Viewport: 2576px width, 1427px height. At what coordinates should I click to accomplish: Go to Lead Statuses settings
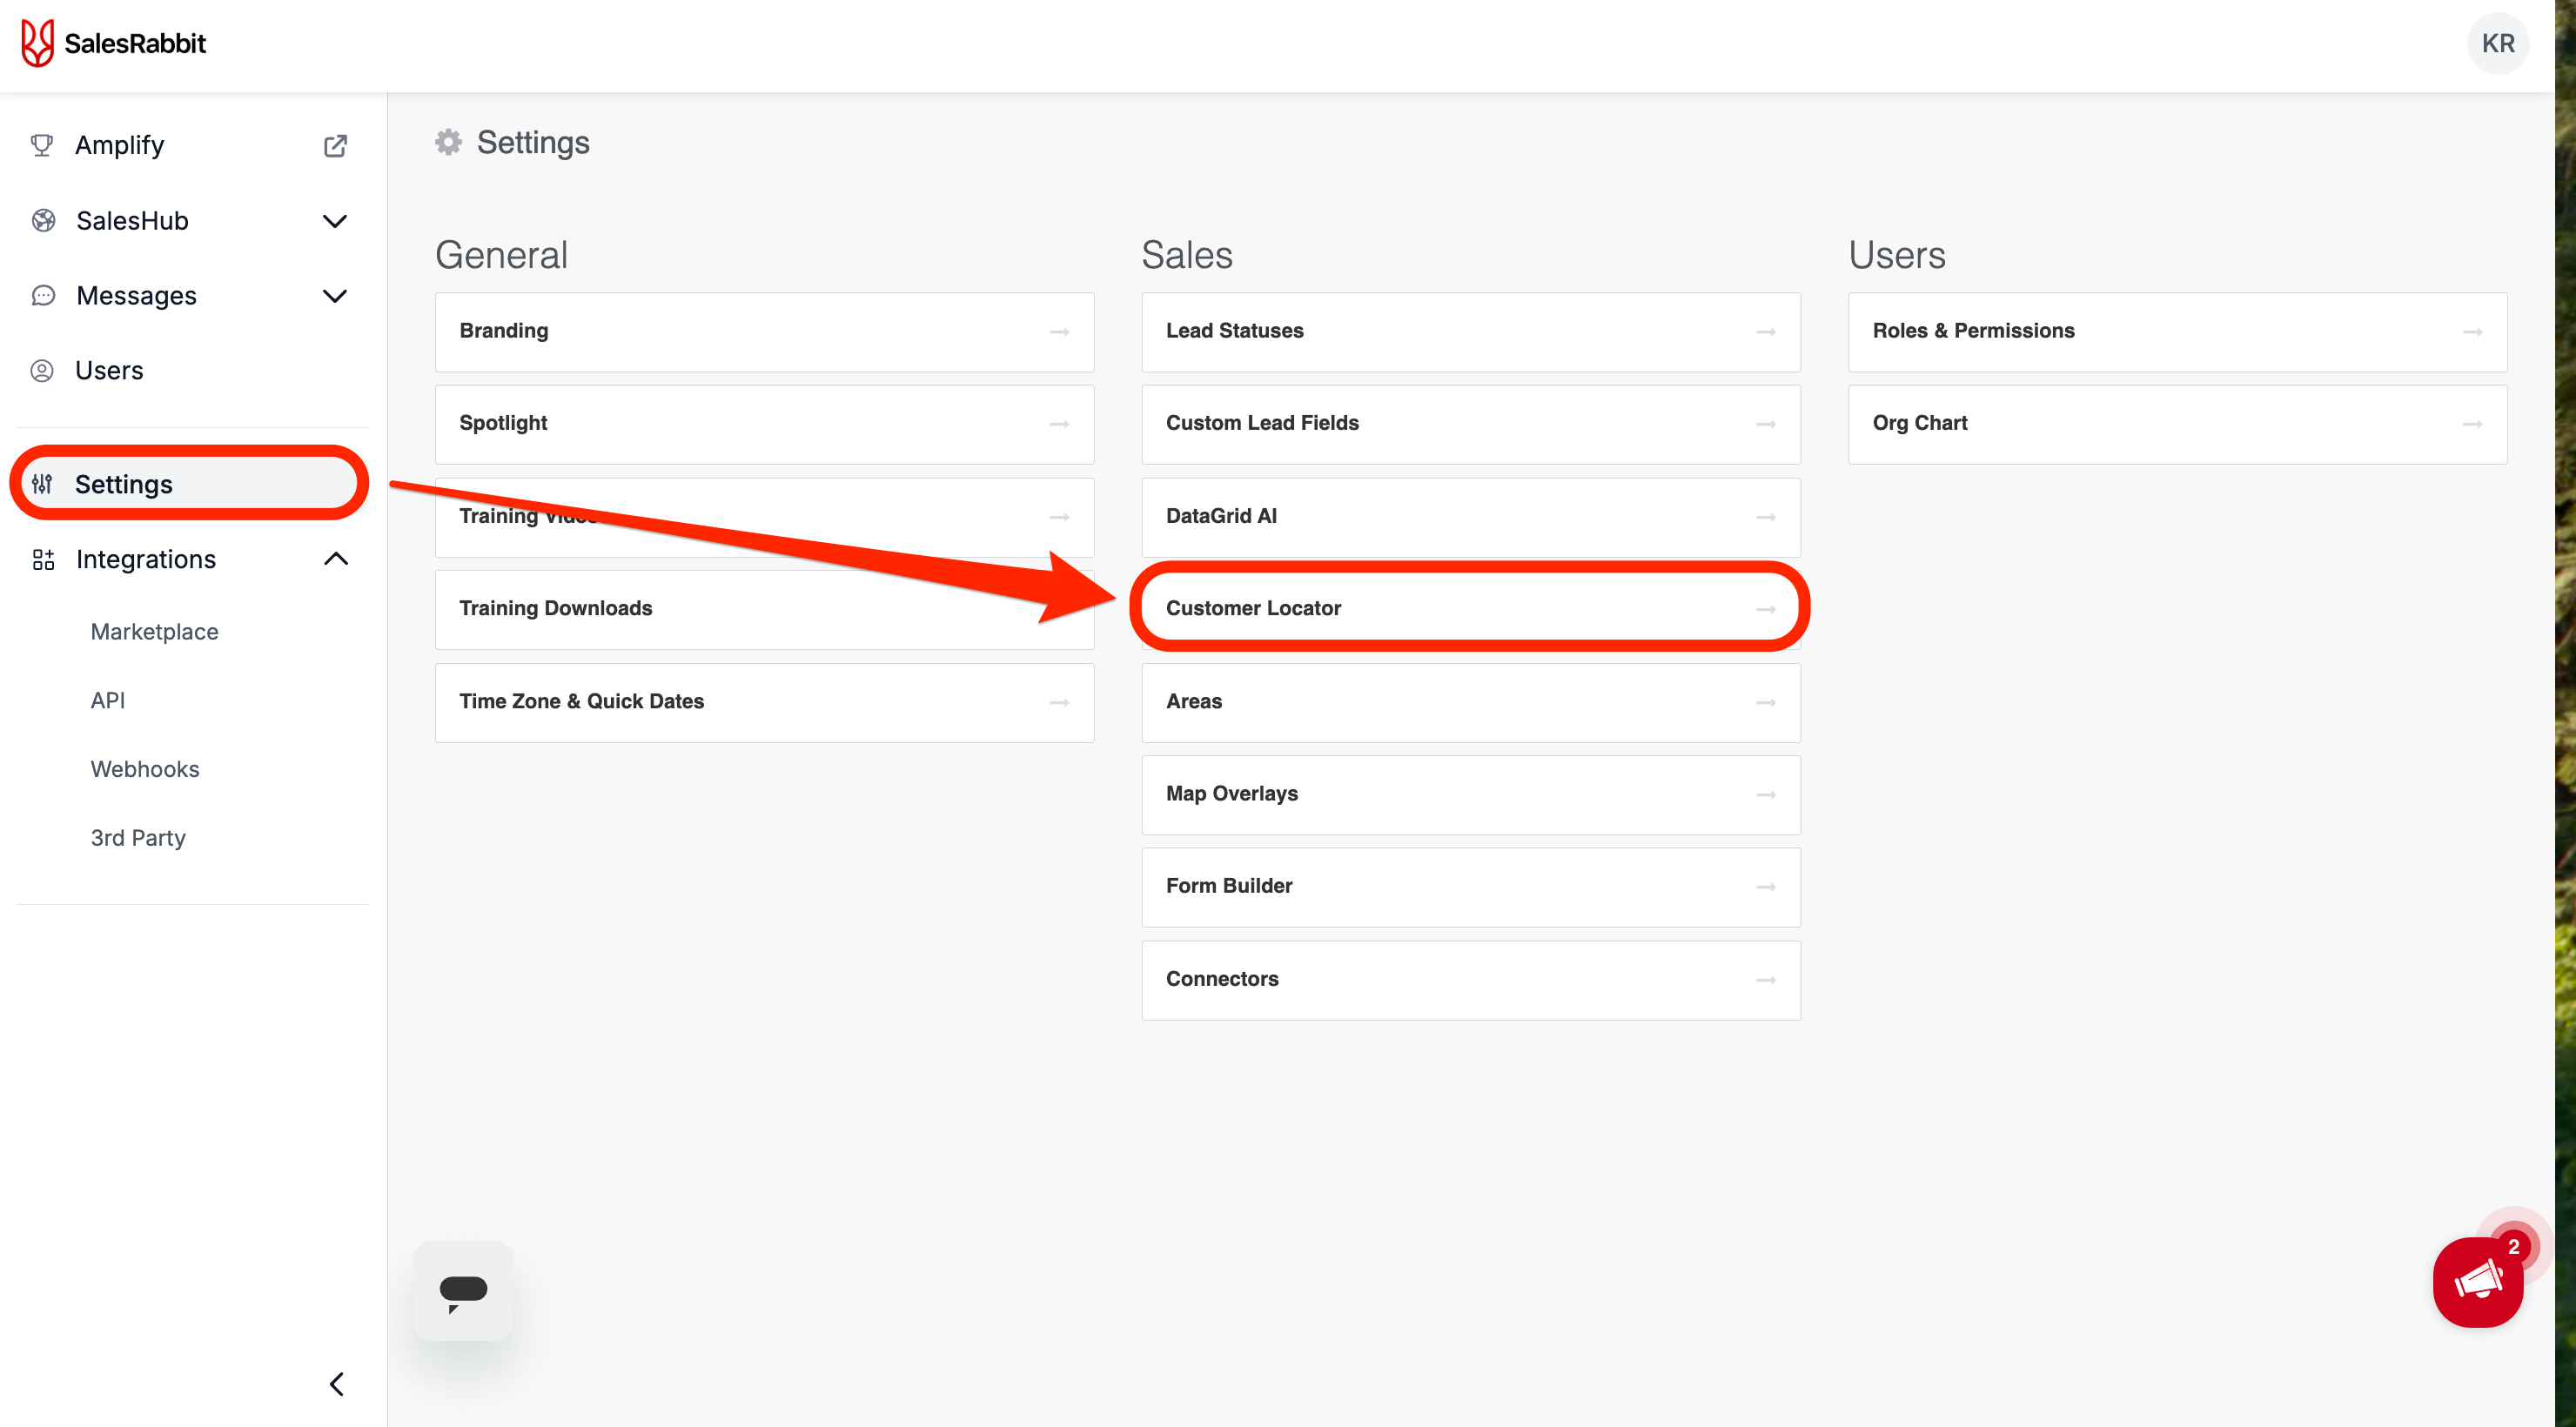point(1469,331)
